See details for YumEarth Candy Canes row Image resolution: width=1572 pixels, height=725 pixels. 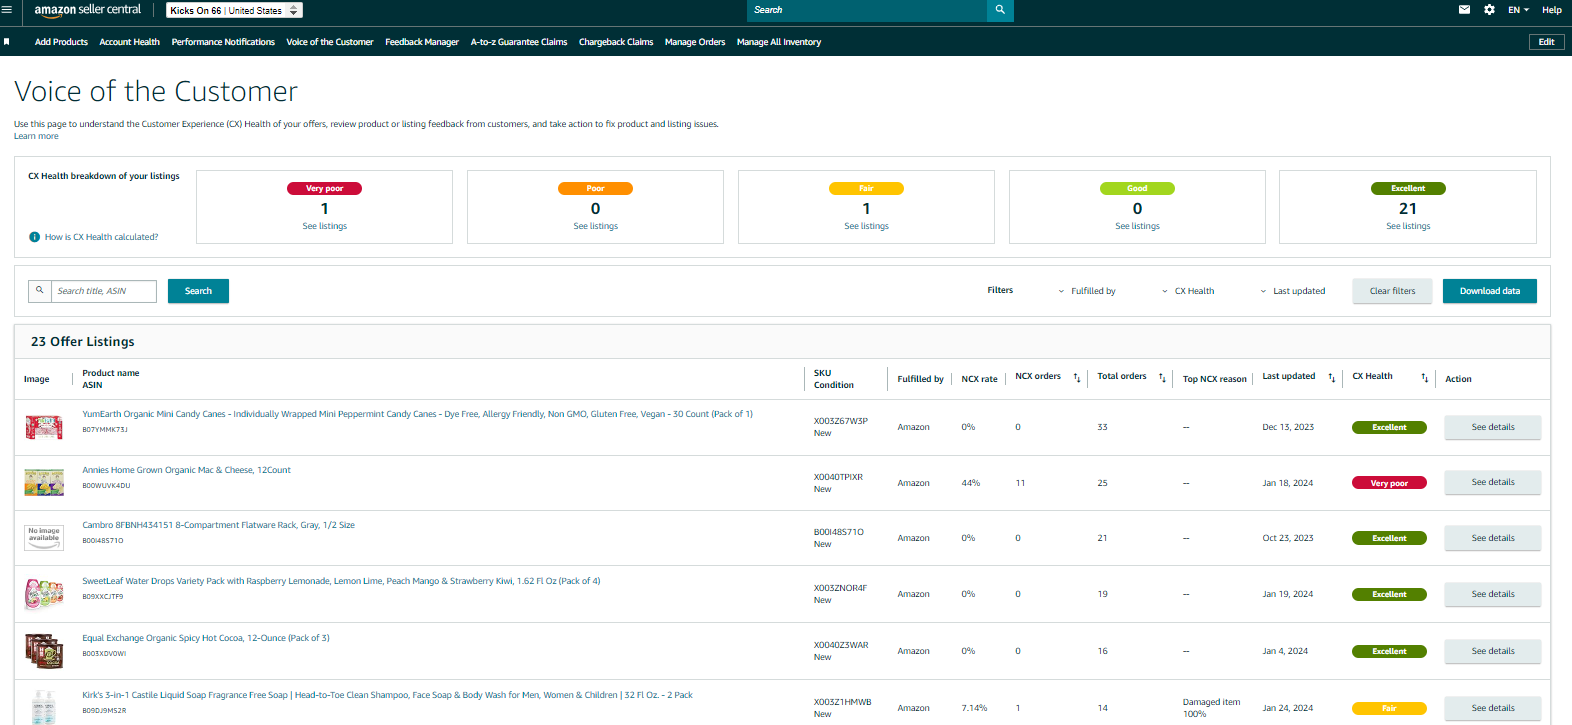pos(1492,427)
